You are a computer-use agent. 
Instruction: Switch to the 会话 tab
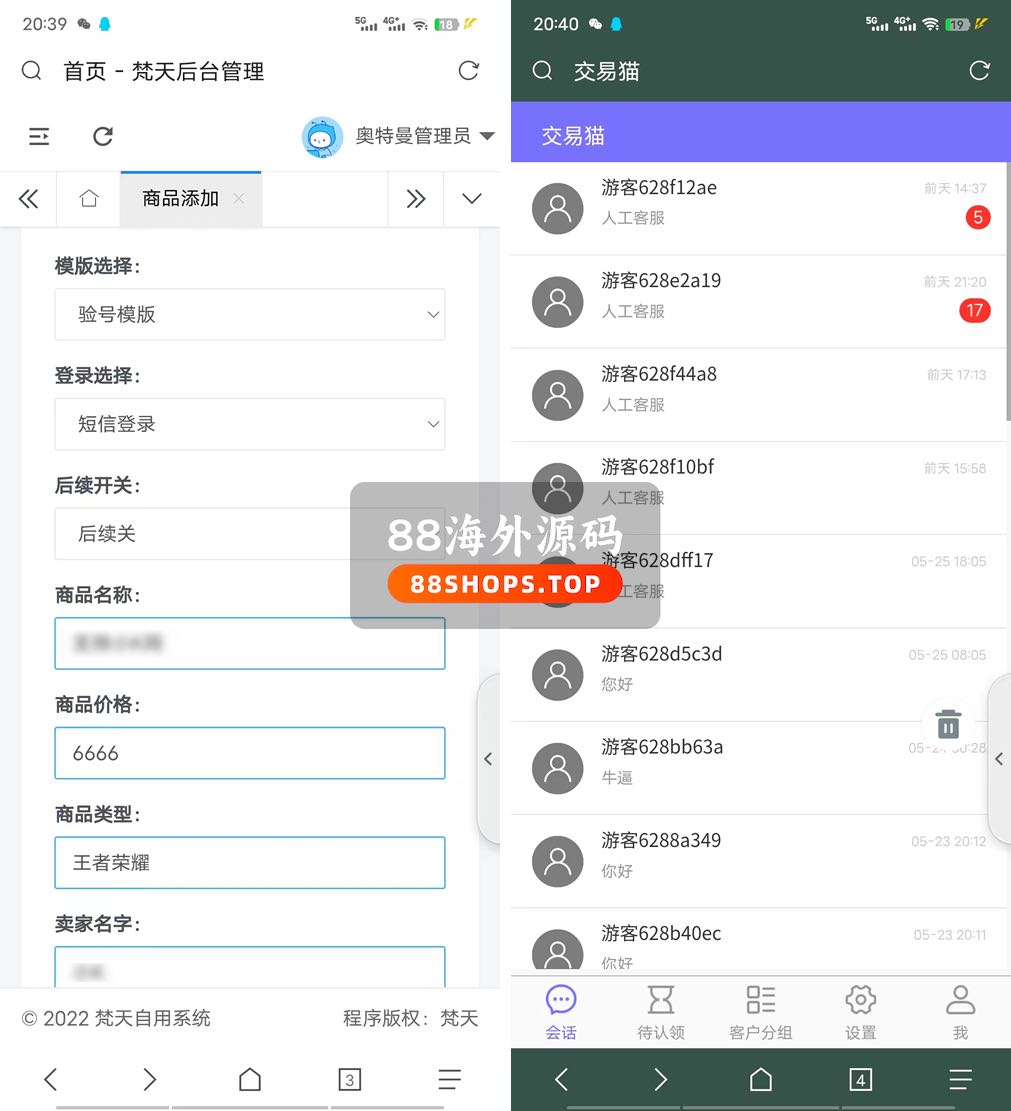tap(561, 1010)
